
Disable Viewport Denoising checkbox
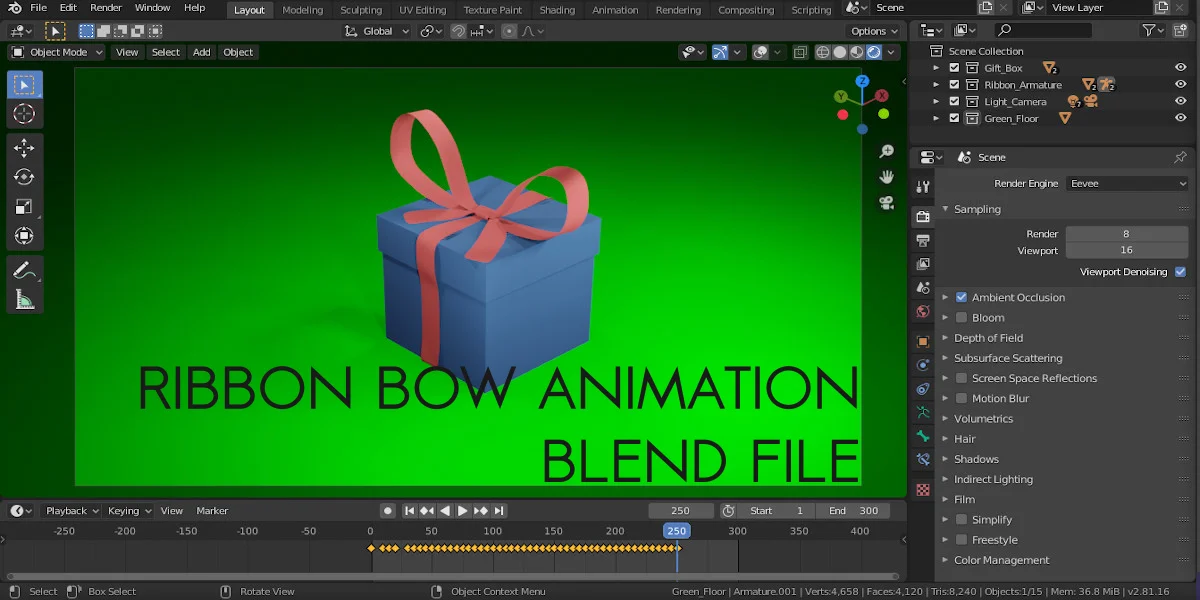1180,272
